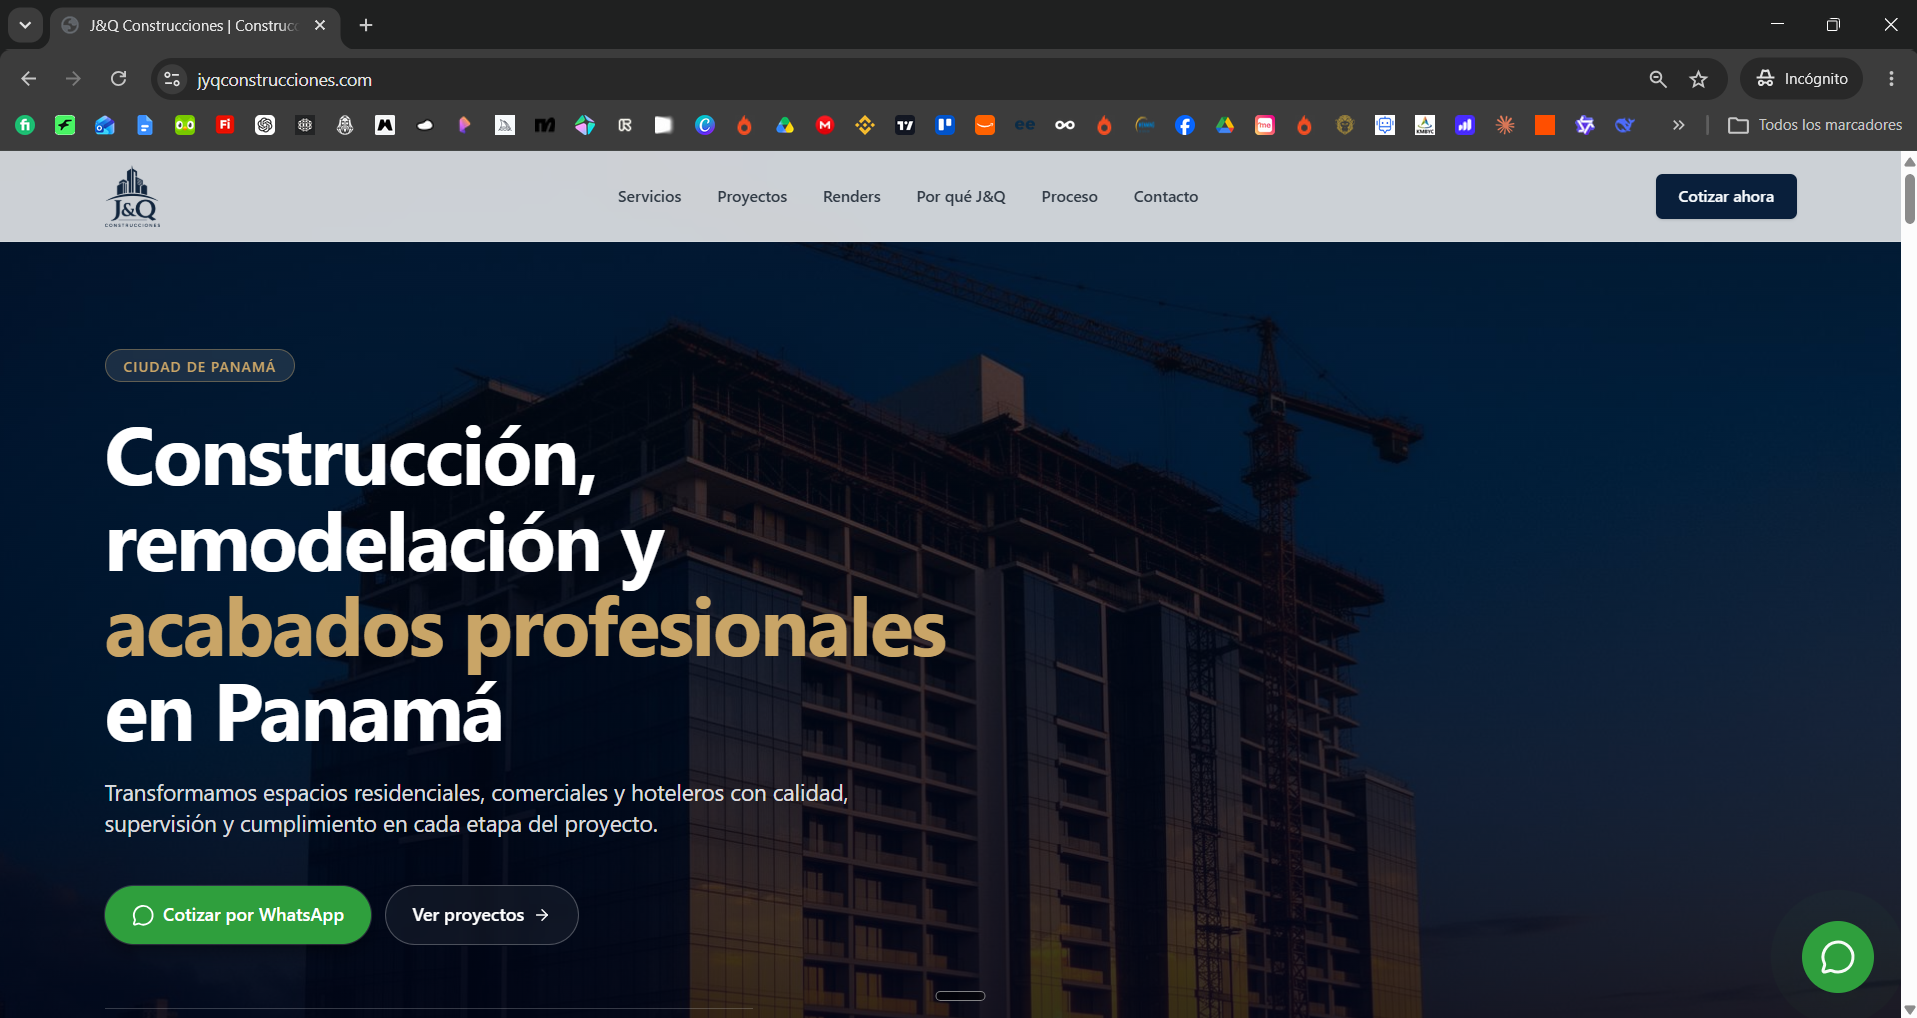Screen dimensions: 1917x1018
Task: Click Cotizar por WhatsApp button
Action: tap(238, 915)
